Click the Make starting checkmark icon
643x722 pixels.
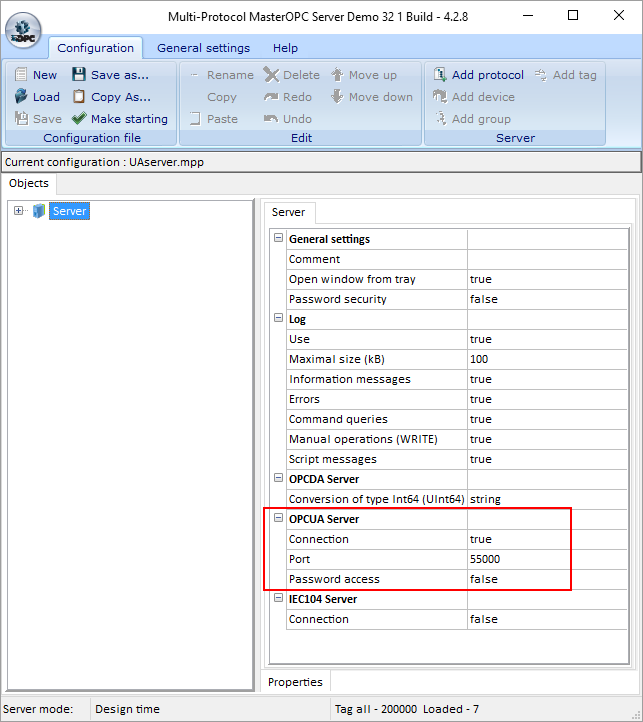tap(79, 118)
